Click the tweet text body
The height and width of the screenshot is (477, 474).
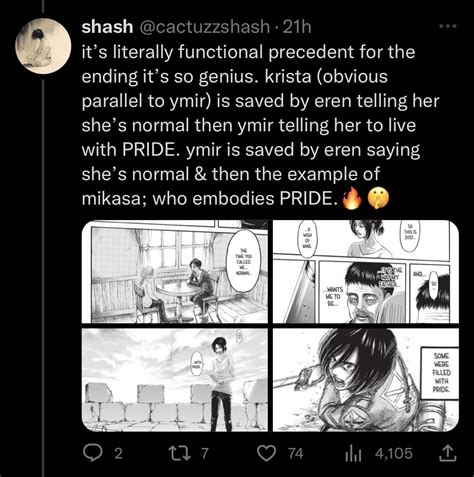[x=260, y=125]
